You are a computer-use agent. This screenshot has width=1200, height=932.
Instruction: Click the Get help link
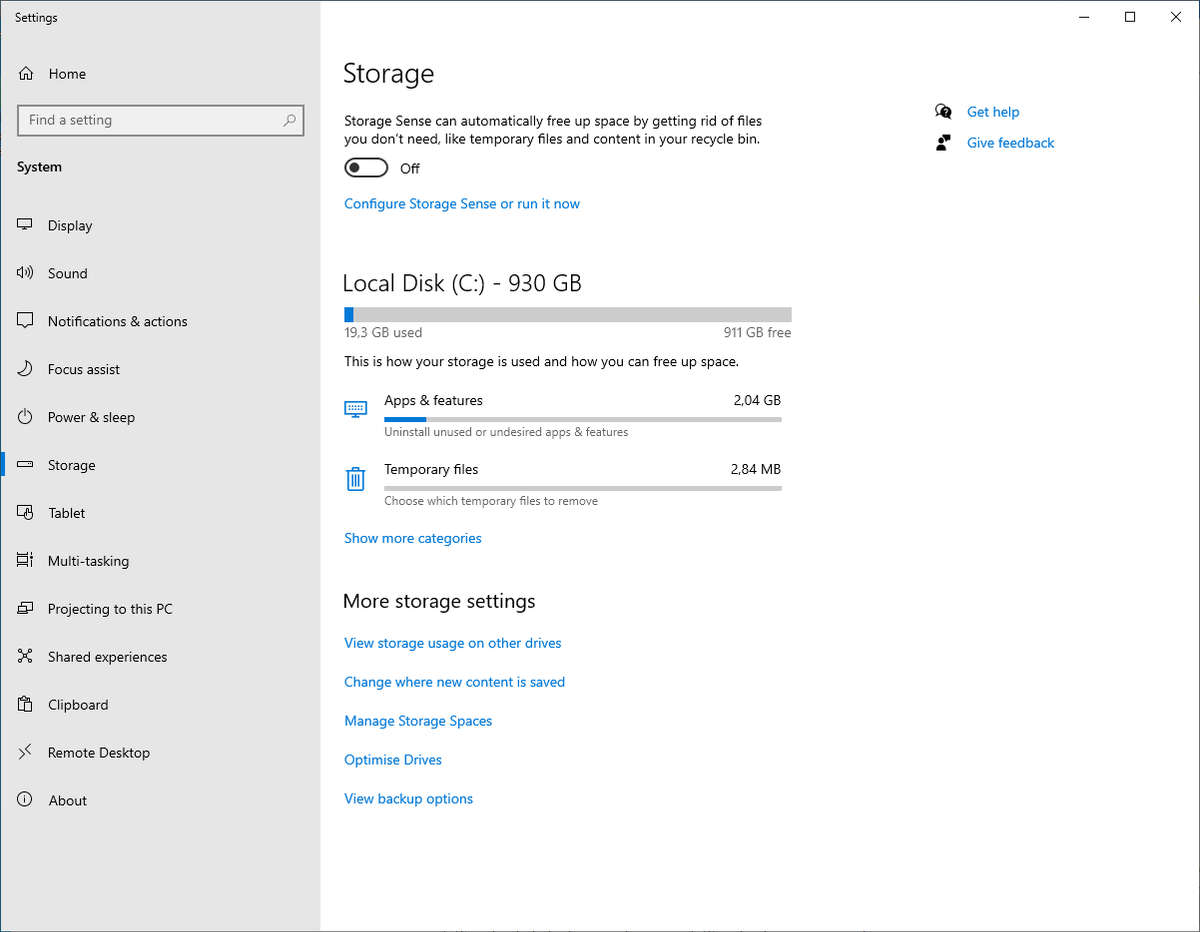(x=992, y=112)
